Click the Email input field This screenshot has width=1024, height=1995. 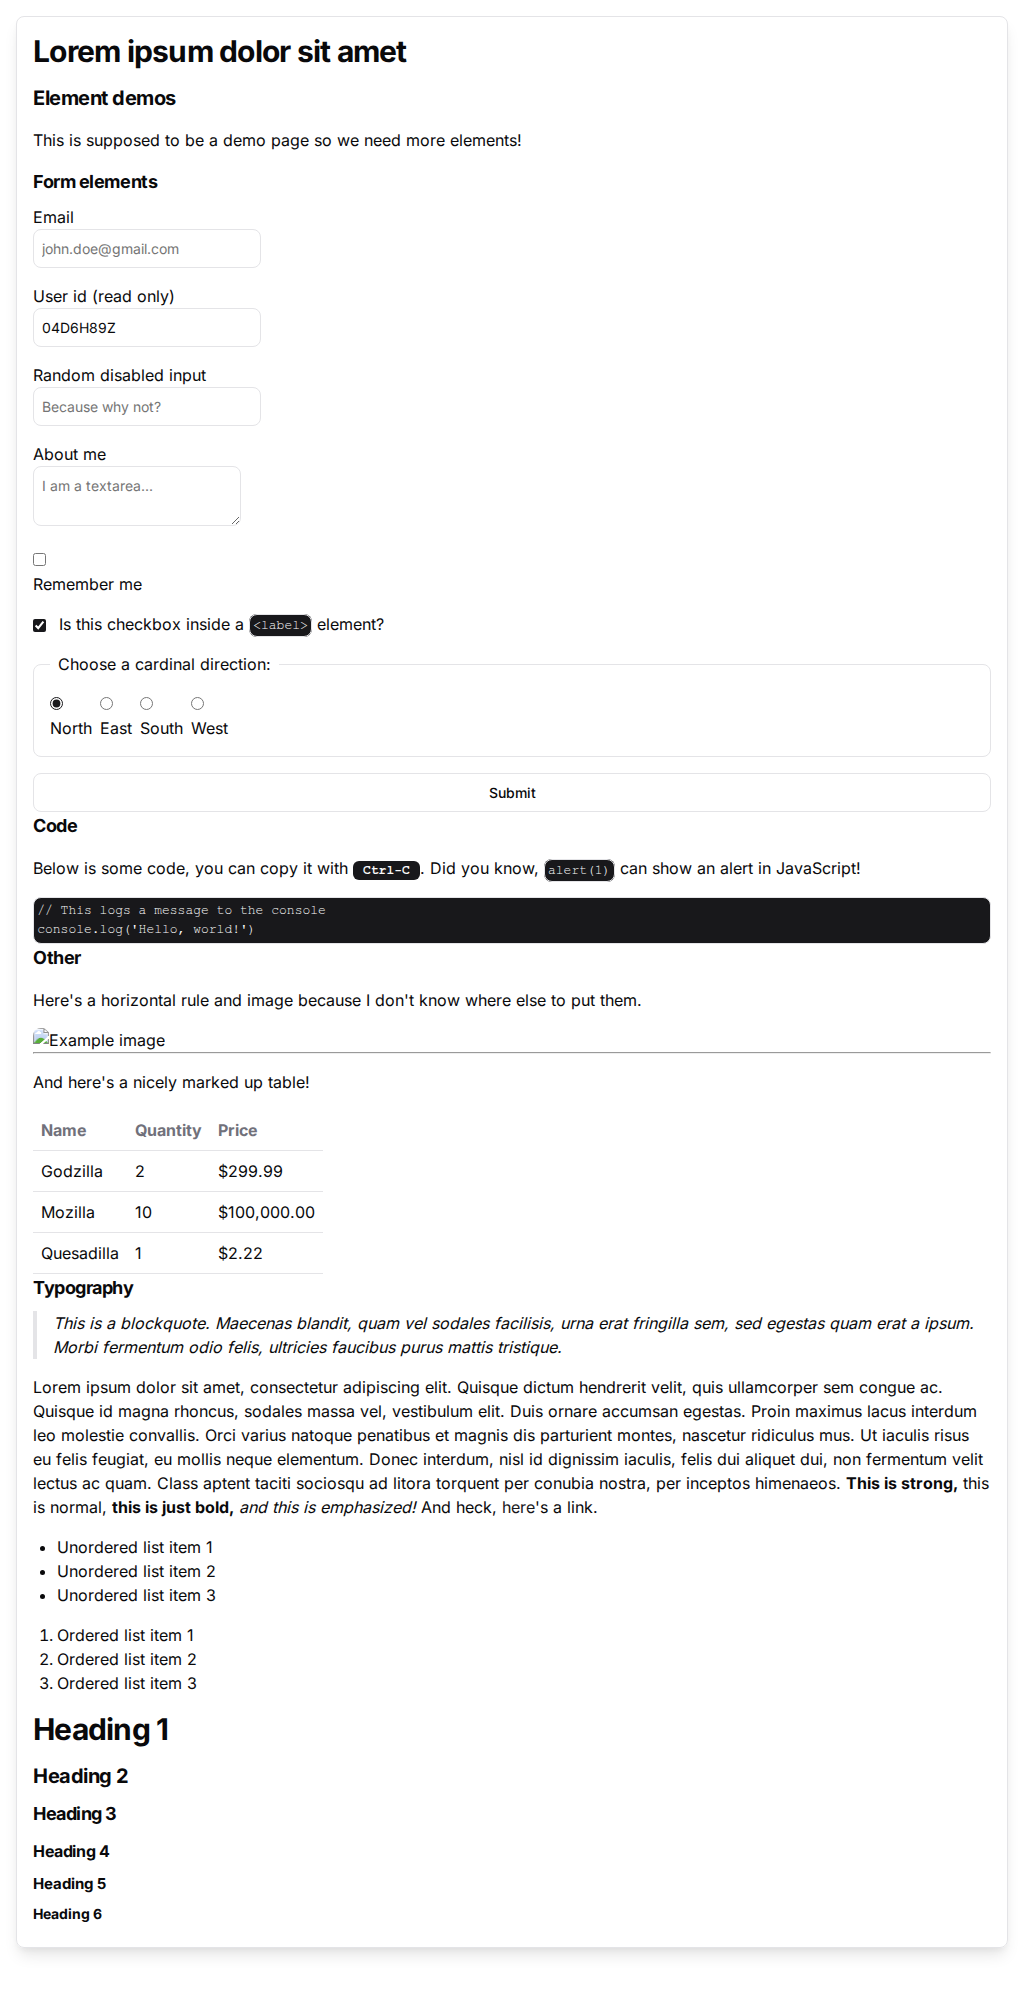(x=146, y=249)
